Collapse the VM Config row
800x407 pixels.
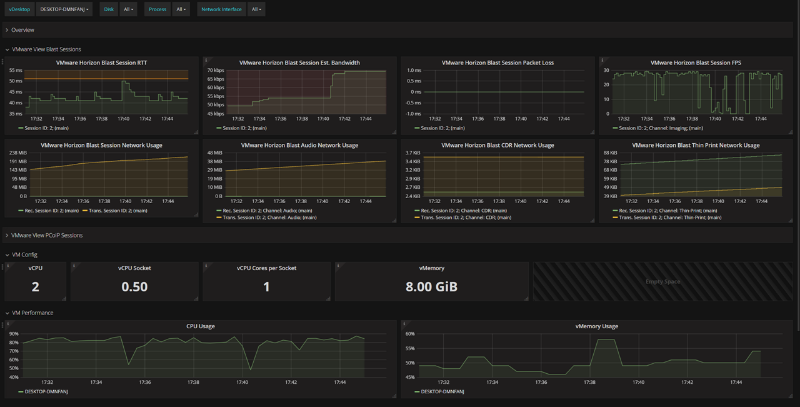click(x=24, y=255)
